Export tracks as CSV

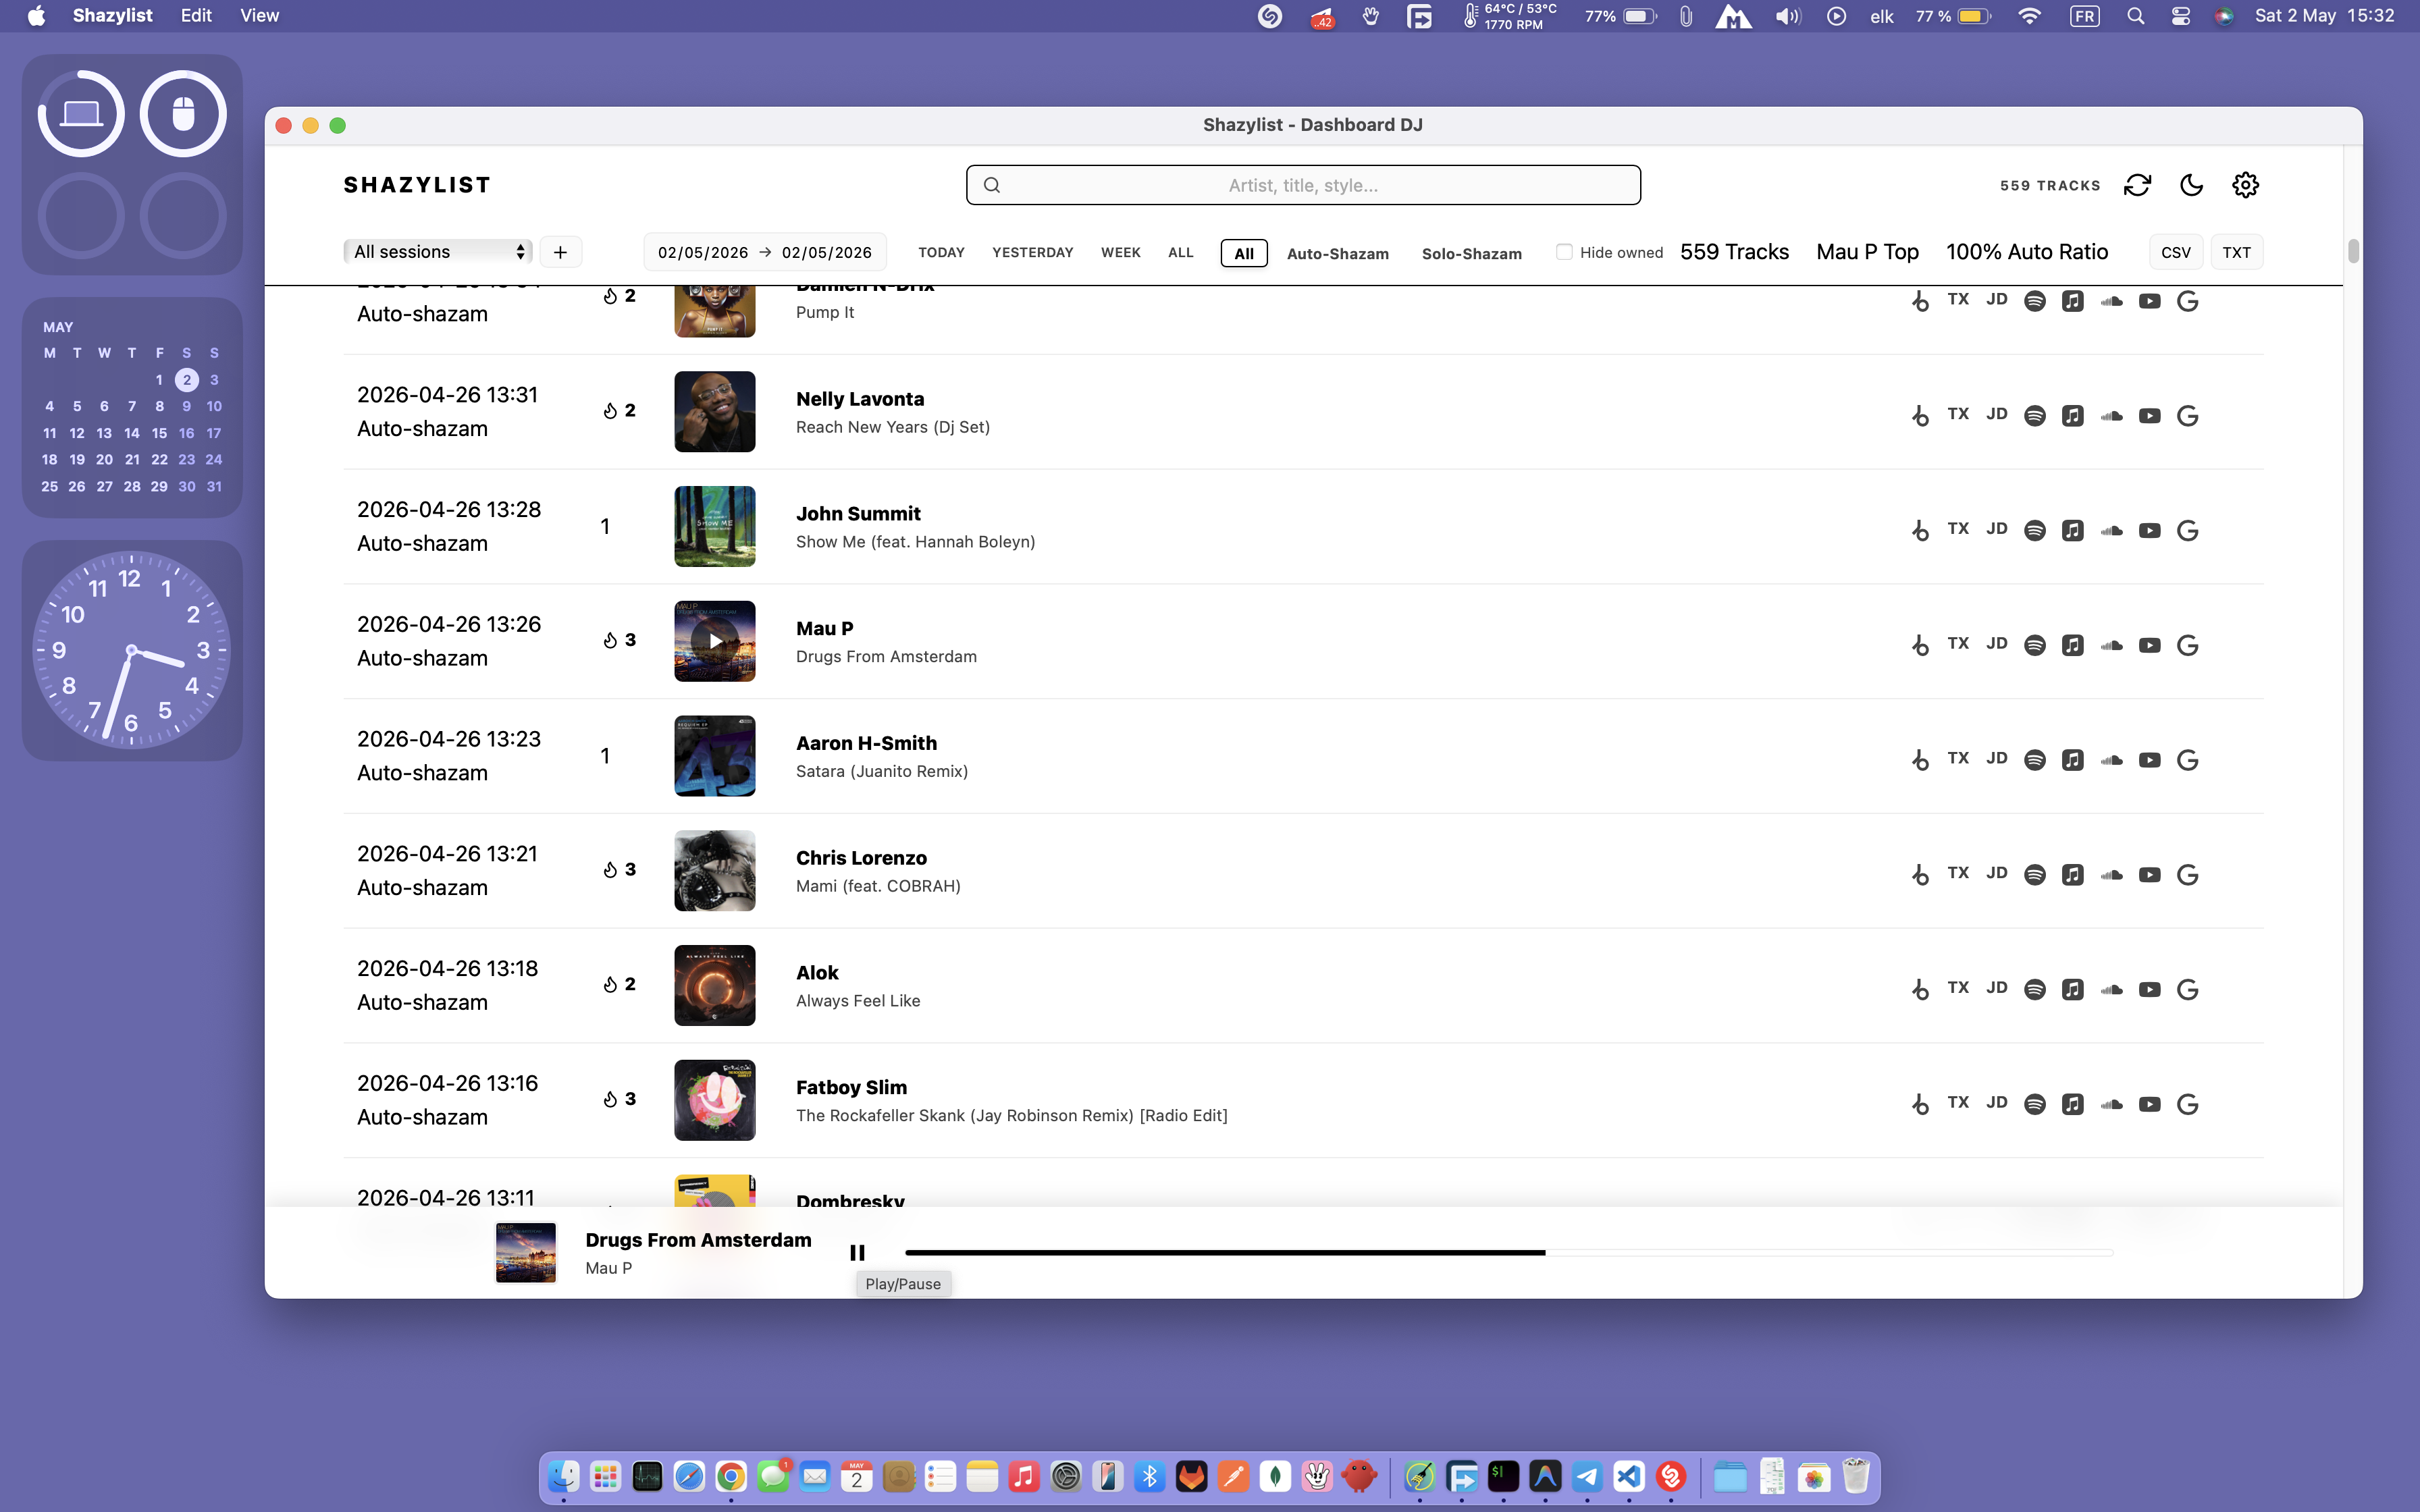coord(2175,252)
